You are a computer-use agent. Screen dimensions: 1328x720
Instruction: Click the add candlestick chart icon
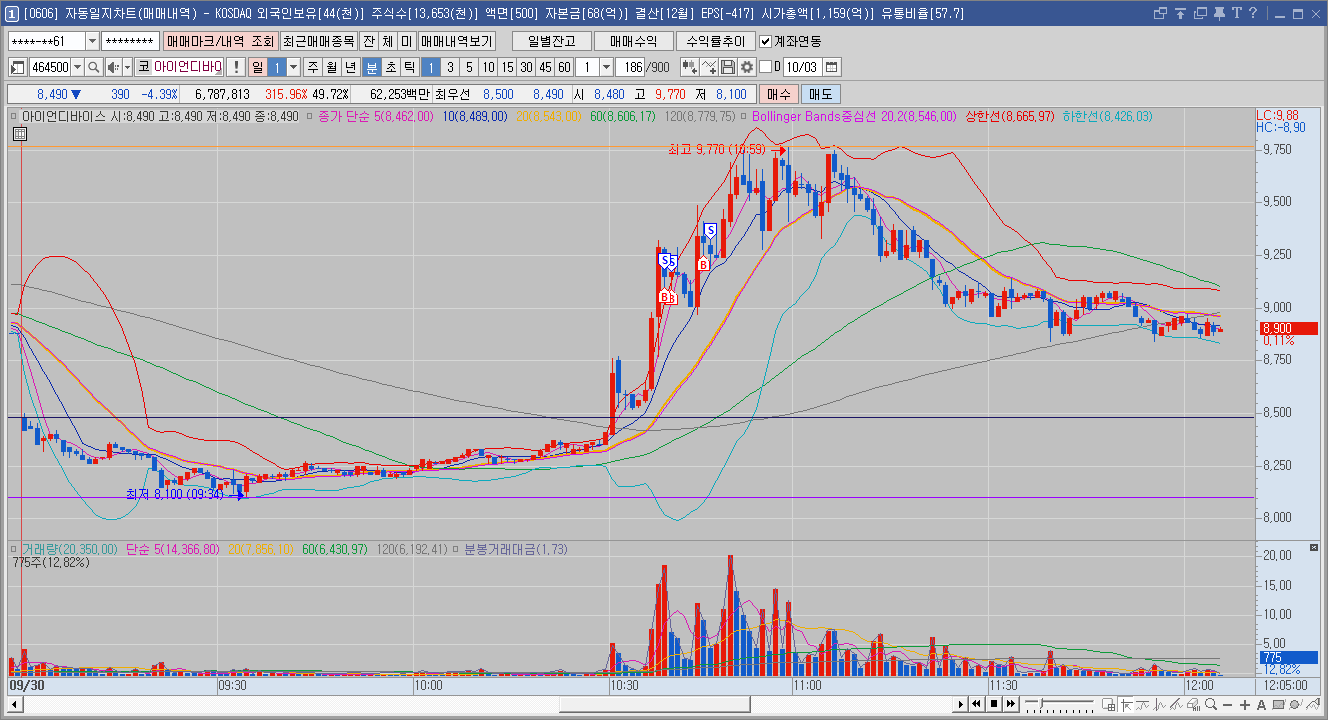point(689,67)
